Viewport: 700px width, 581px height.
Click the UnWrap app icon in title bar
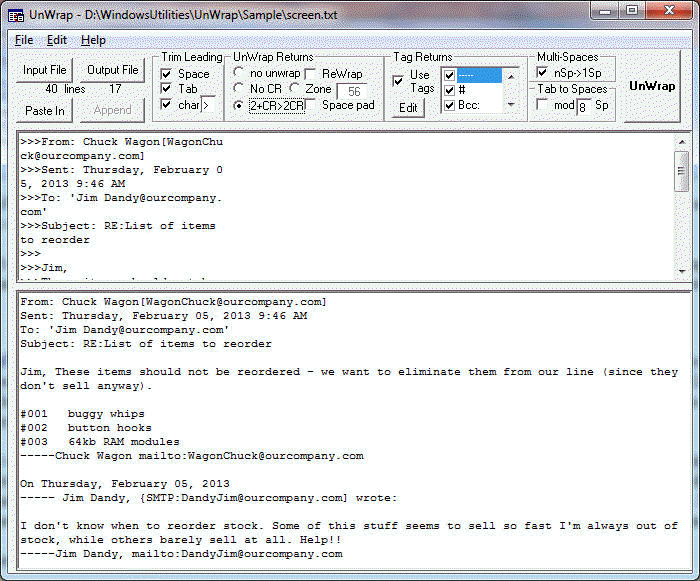(x=17, y=16)
